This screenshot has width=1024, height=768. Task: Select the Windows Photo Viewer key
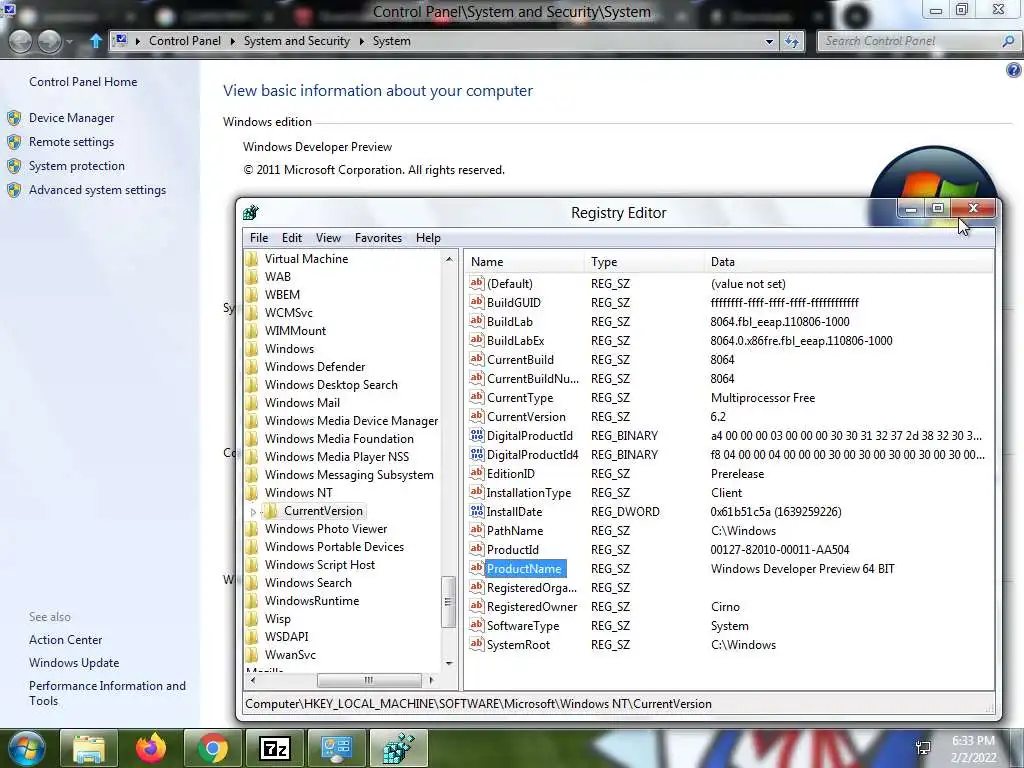[x=325, y=529]
